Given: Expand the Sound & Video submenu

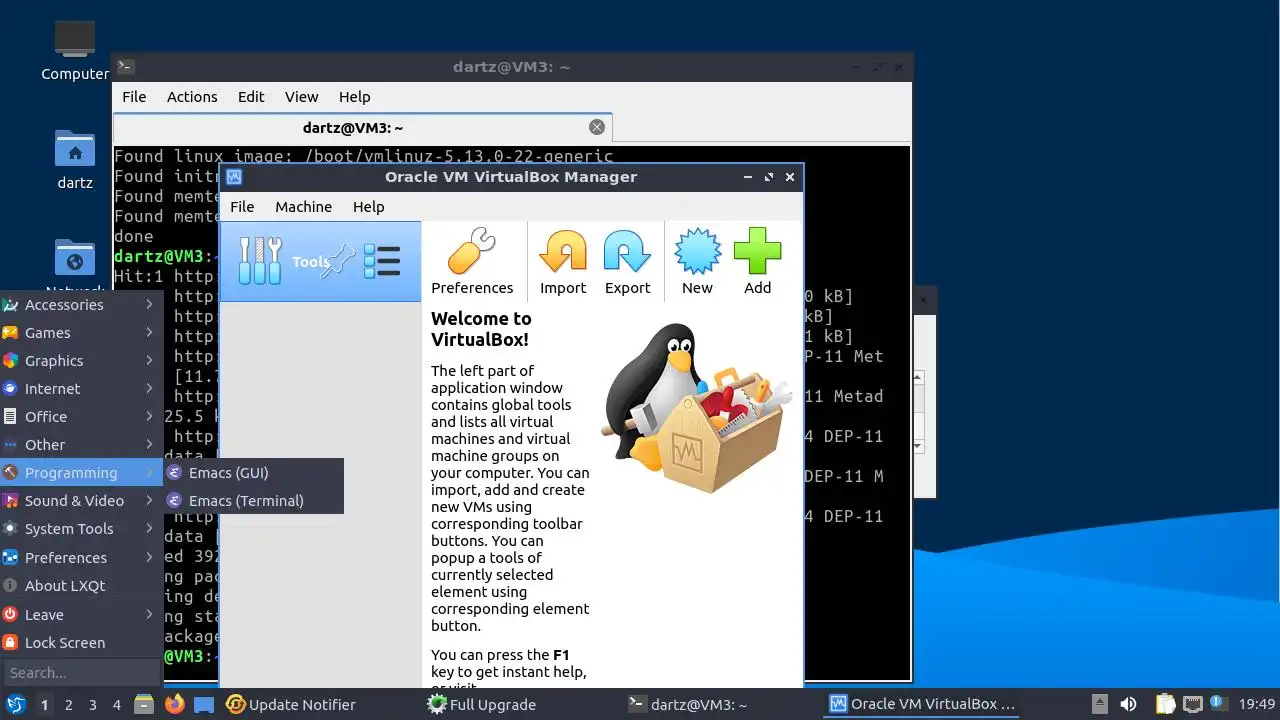Looking at the screenshot, I should click(81, 500).
